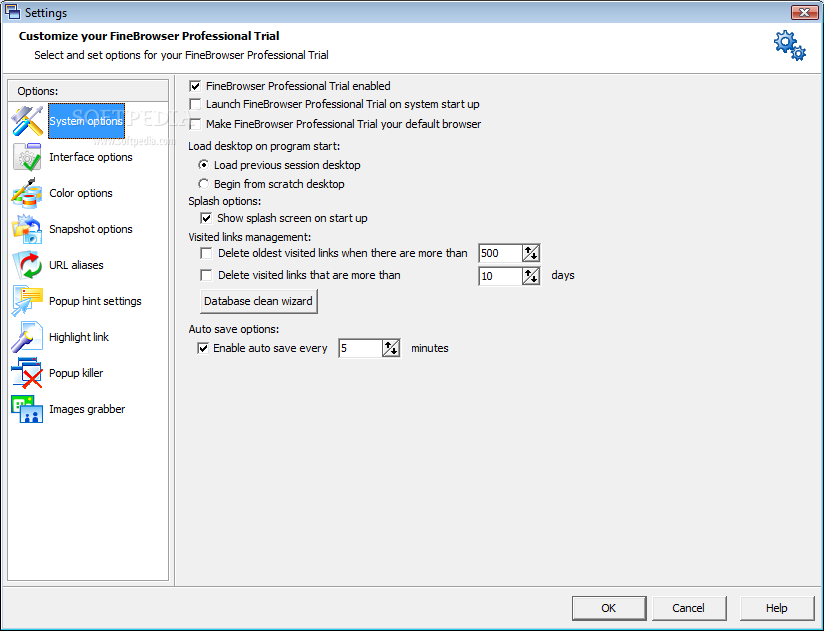
Task: Check make FineBrowser your default browser
Action: tap(195, 124)
